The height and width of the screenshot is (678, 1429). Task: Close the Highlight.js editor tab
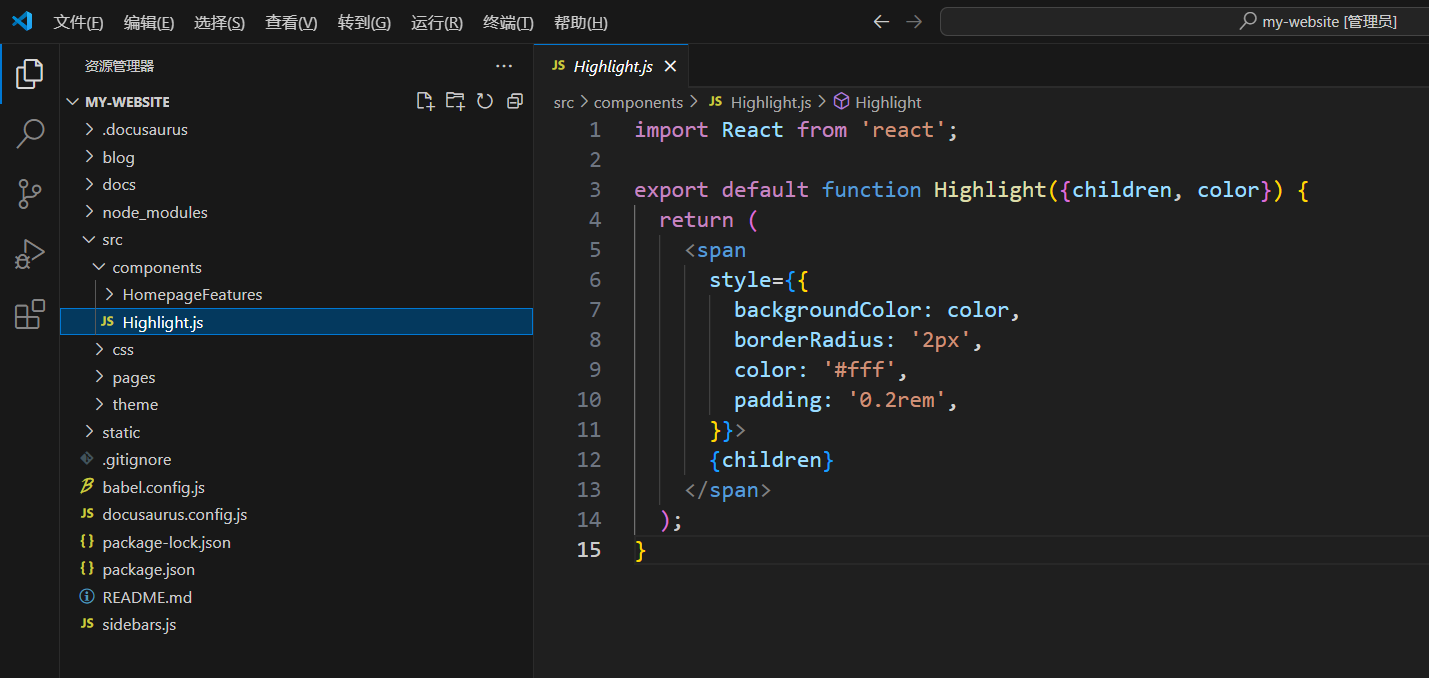tap(671, 66)
